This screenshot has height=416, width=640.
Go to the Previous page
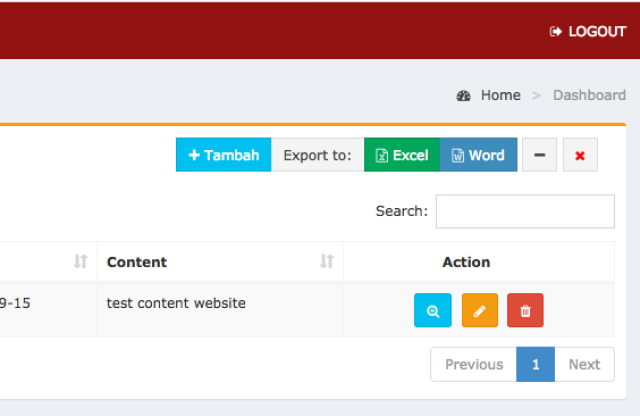pyautogui.click(x=473, y=364)
